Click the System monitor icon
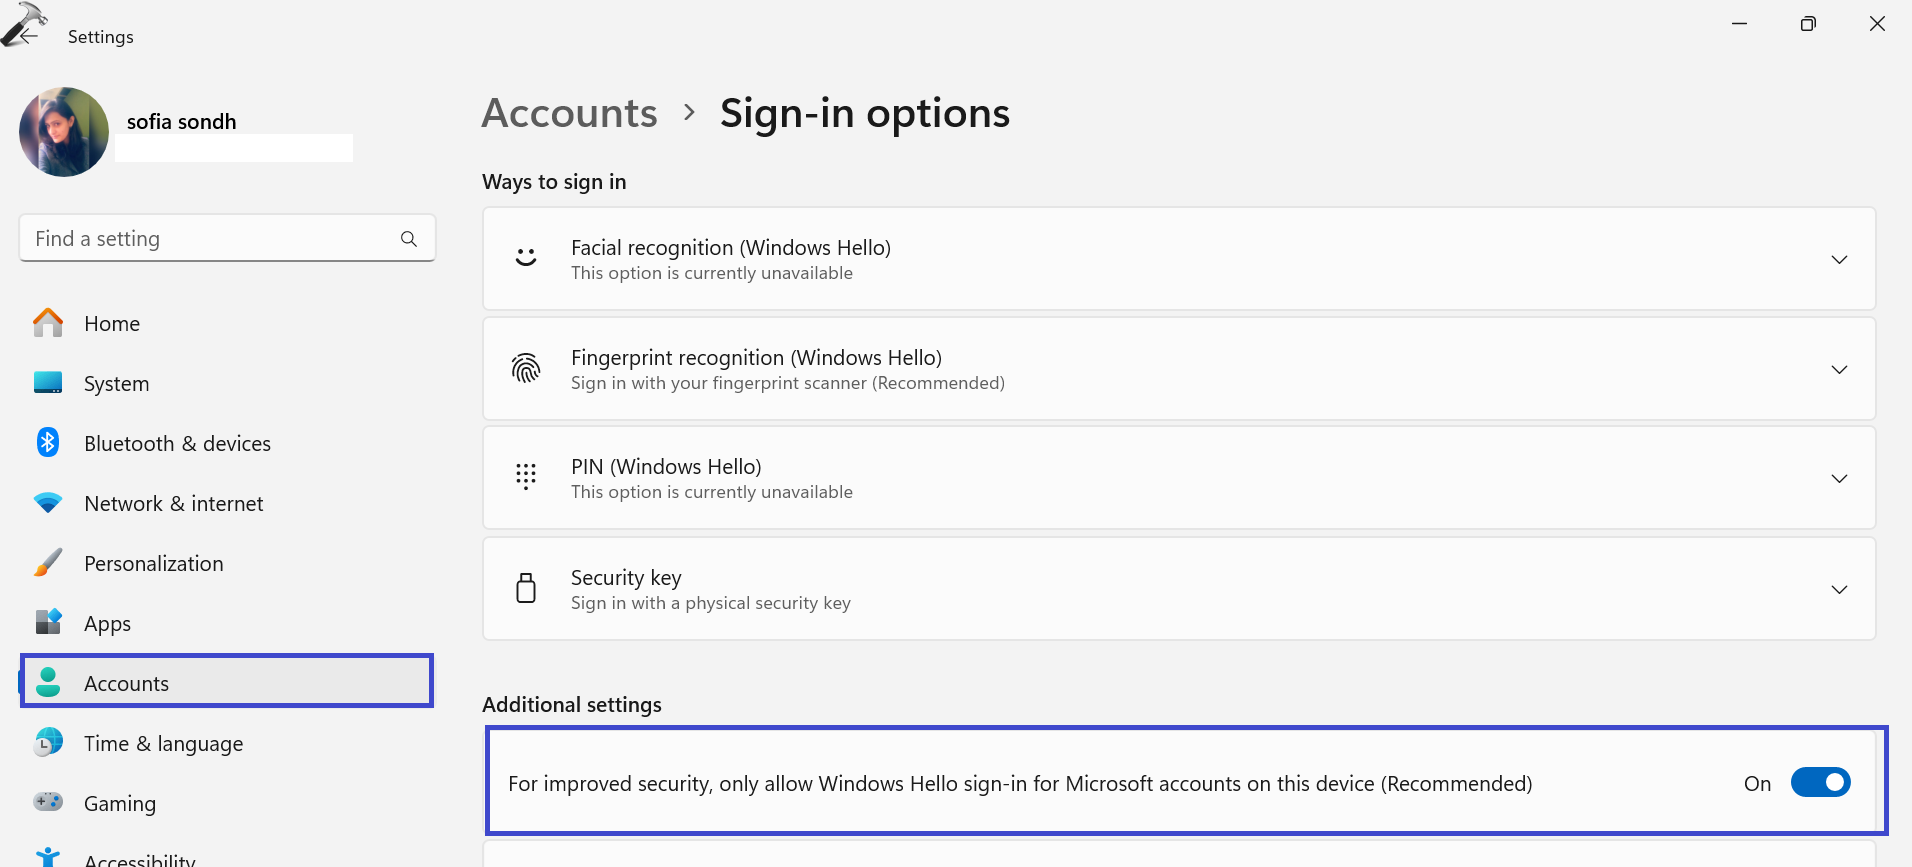The image size is (1912, 867). [x=48, y=383]
